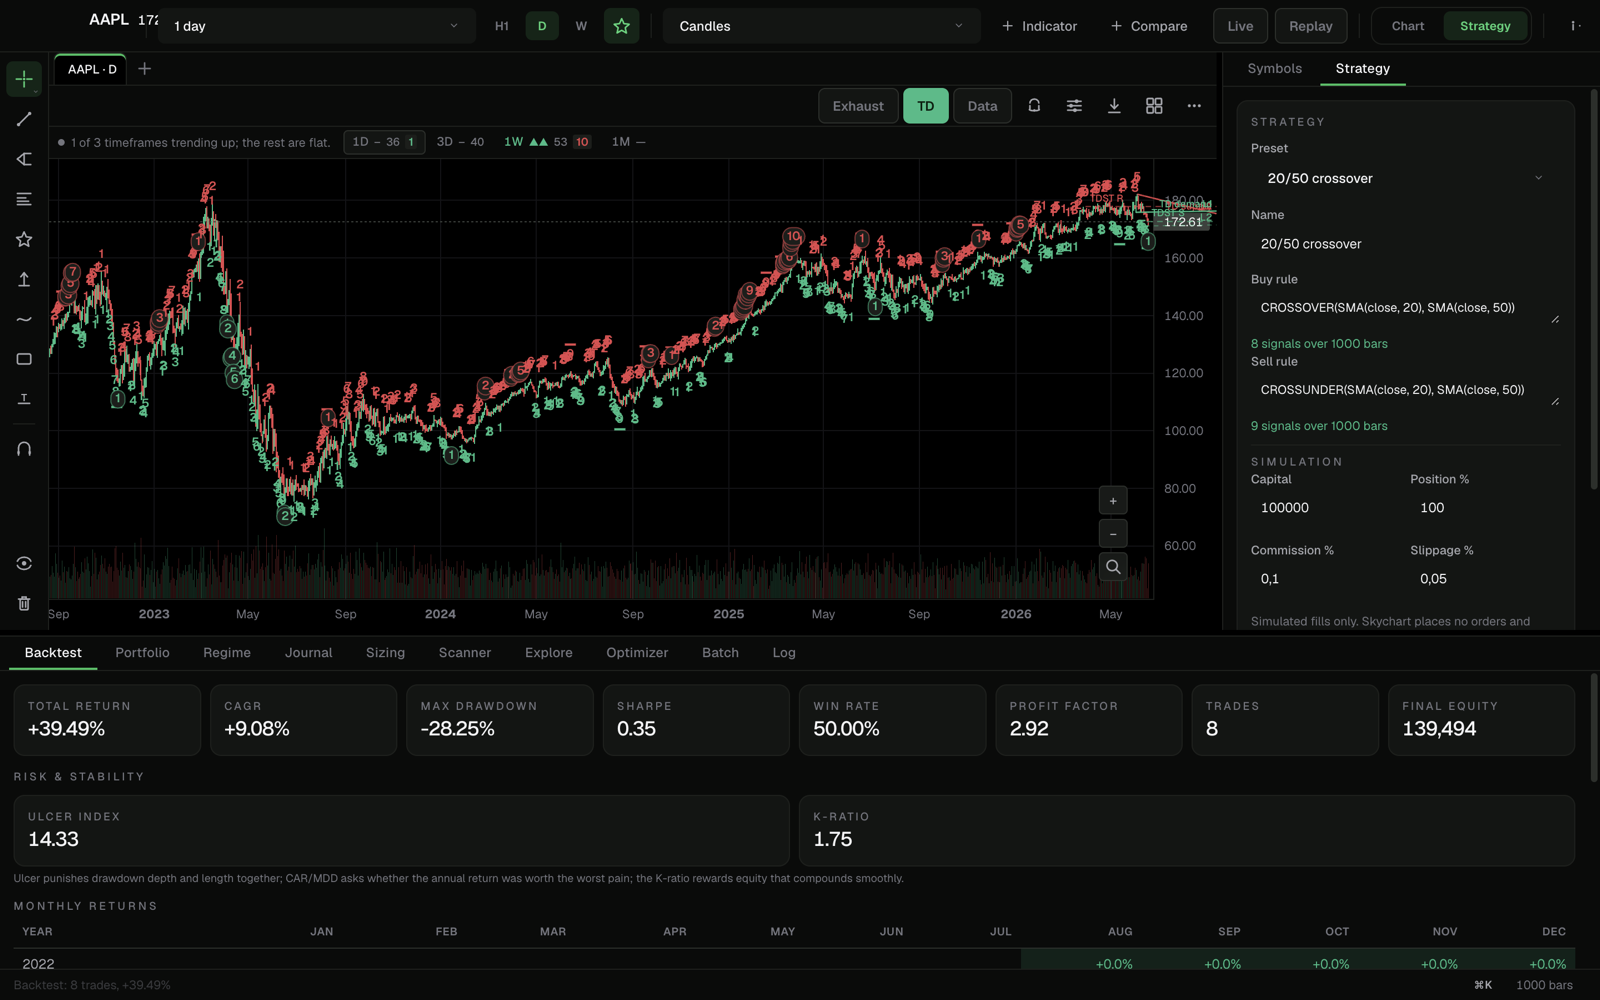
Task: Select the wave curve drawing tool
Action: pyautogui.click(x=24, y=319)
